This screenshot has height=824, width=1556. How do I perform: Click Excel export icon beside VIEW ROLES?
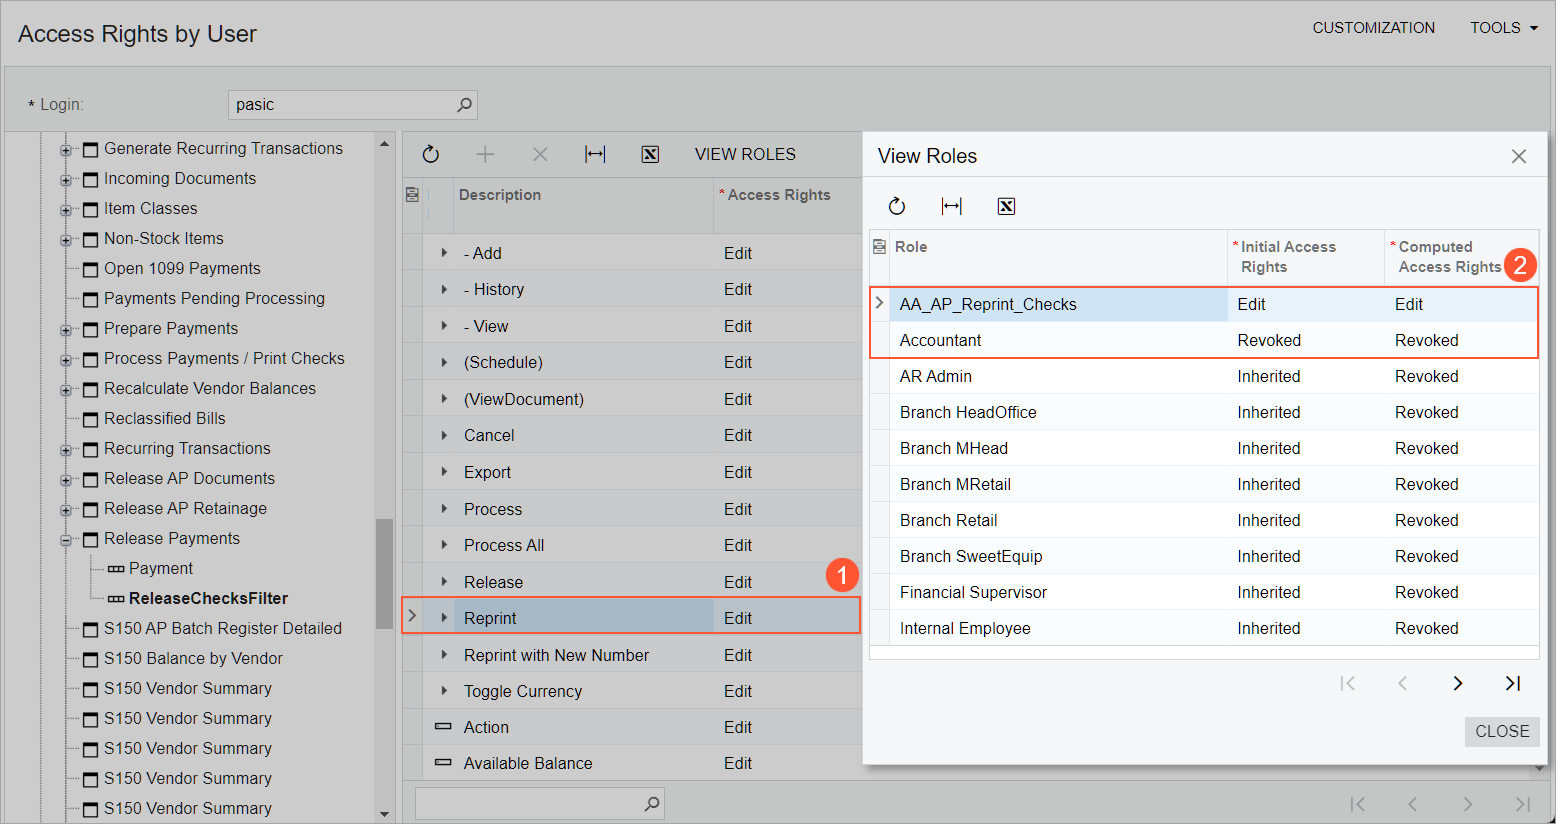(650, 154)
